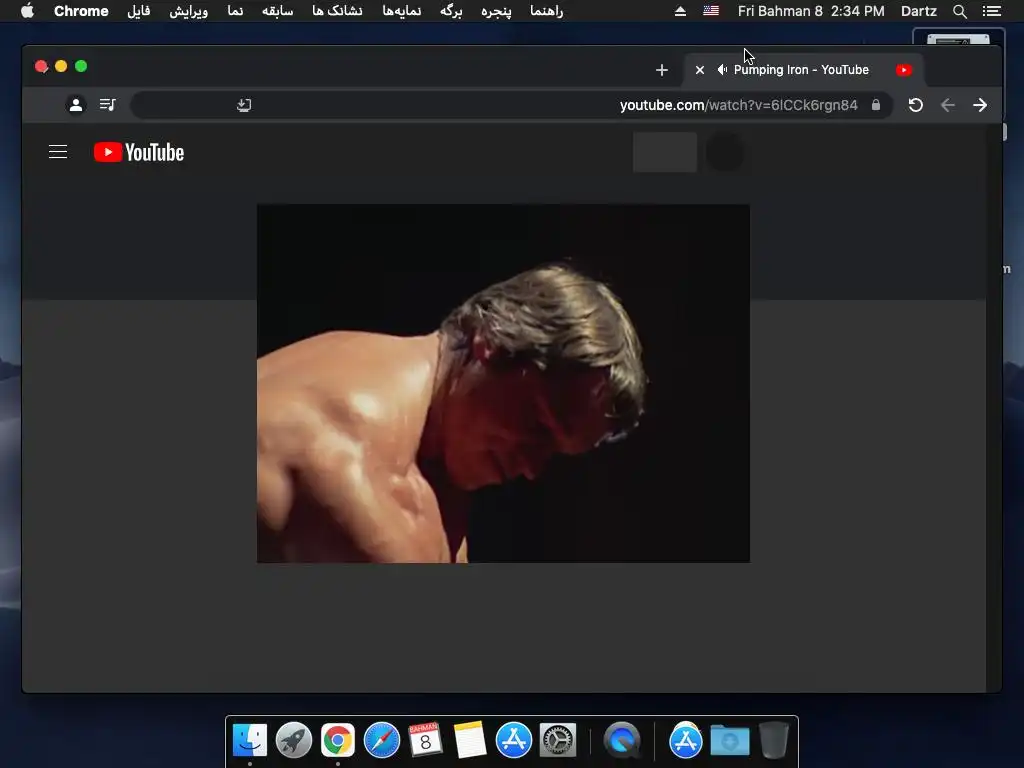Viewport: 1024px width, 768px height.
Task: Click the lock site info icon
Action: click(876, 104)
